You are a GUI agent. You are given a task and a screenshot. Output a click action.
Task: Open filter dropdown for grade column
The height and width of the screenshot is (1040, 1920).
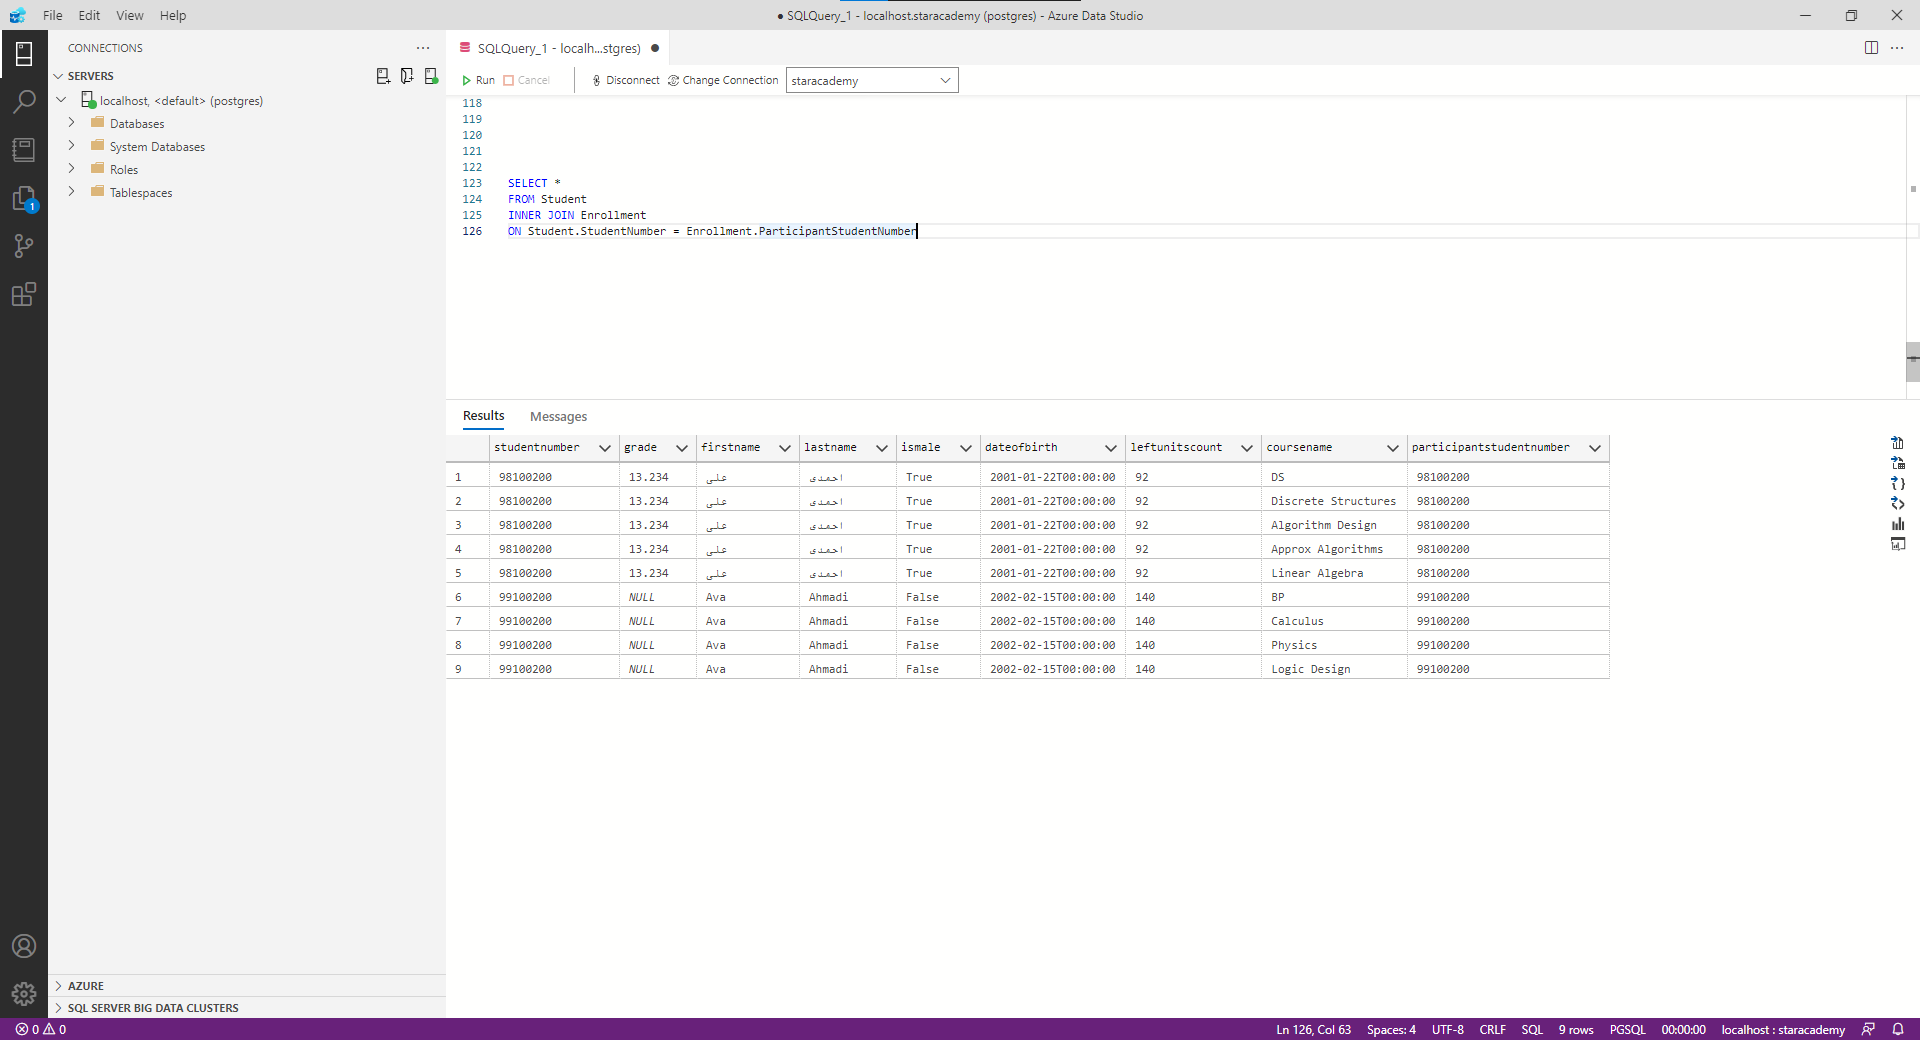[682, 448]
